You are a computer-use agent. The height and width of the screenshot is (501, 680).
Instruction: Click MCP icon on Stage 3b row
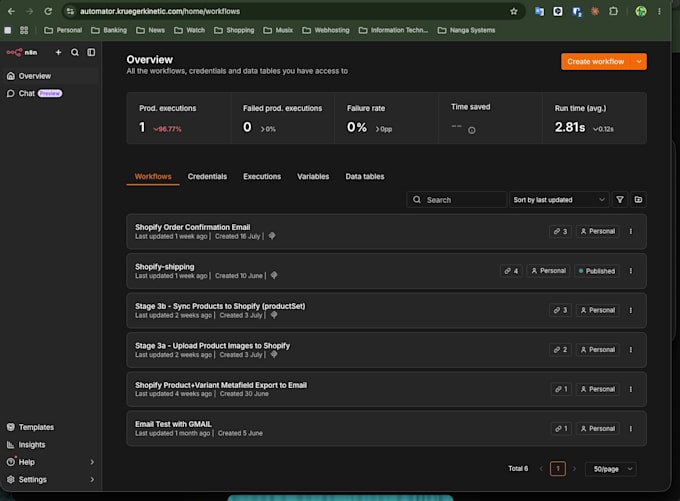coord(274,315)
